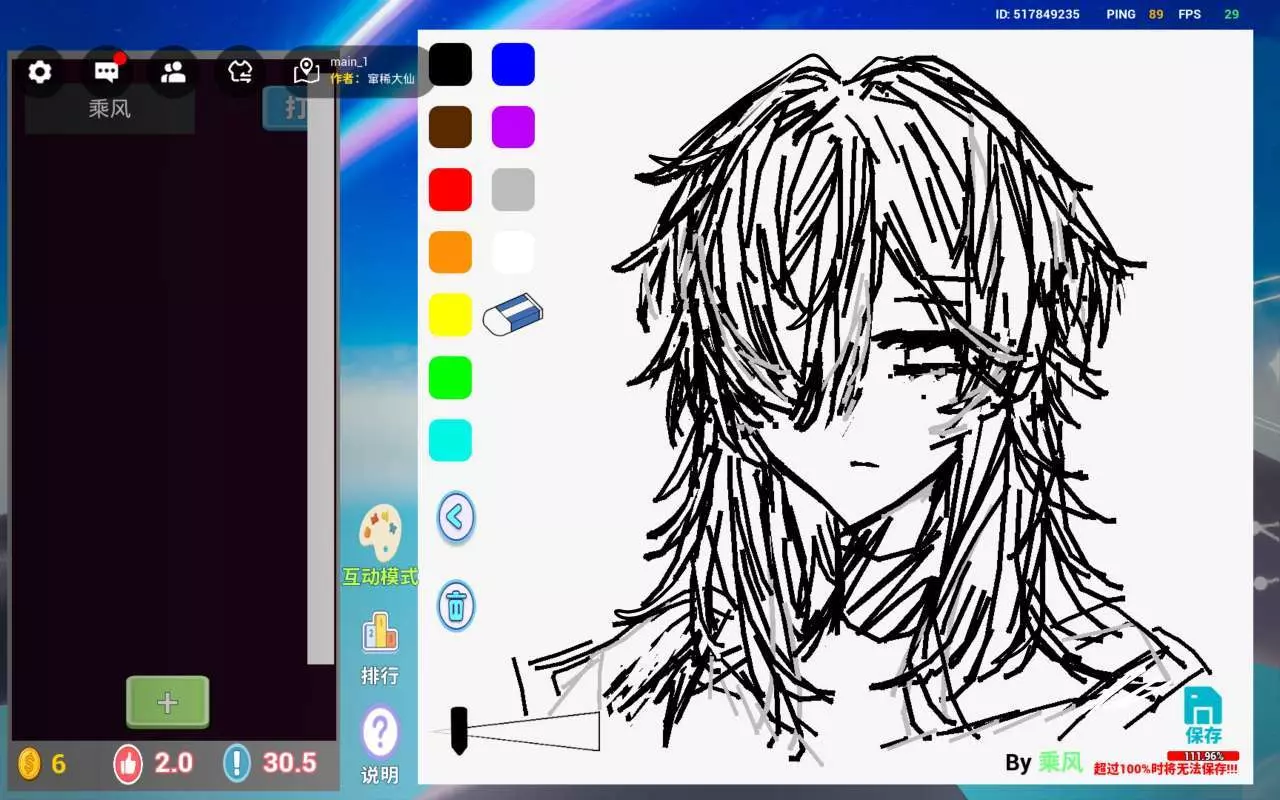Viewport: 1280px width, 800px height.
Task: Click the 乘风 name button
Action: click(110, 108)
